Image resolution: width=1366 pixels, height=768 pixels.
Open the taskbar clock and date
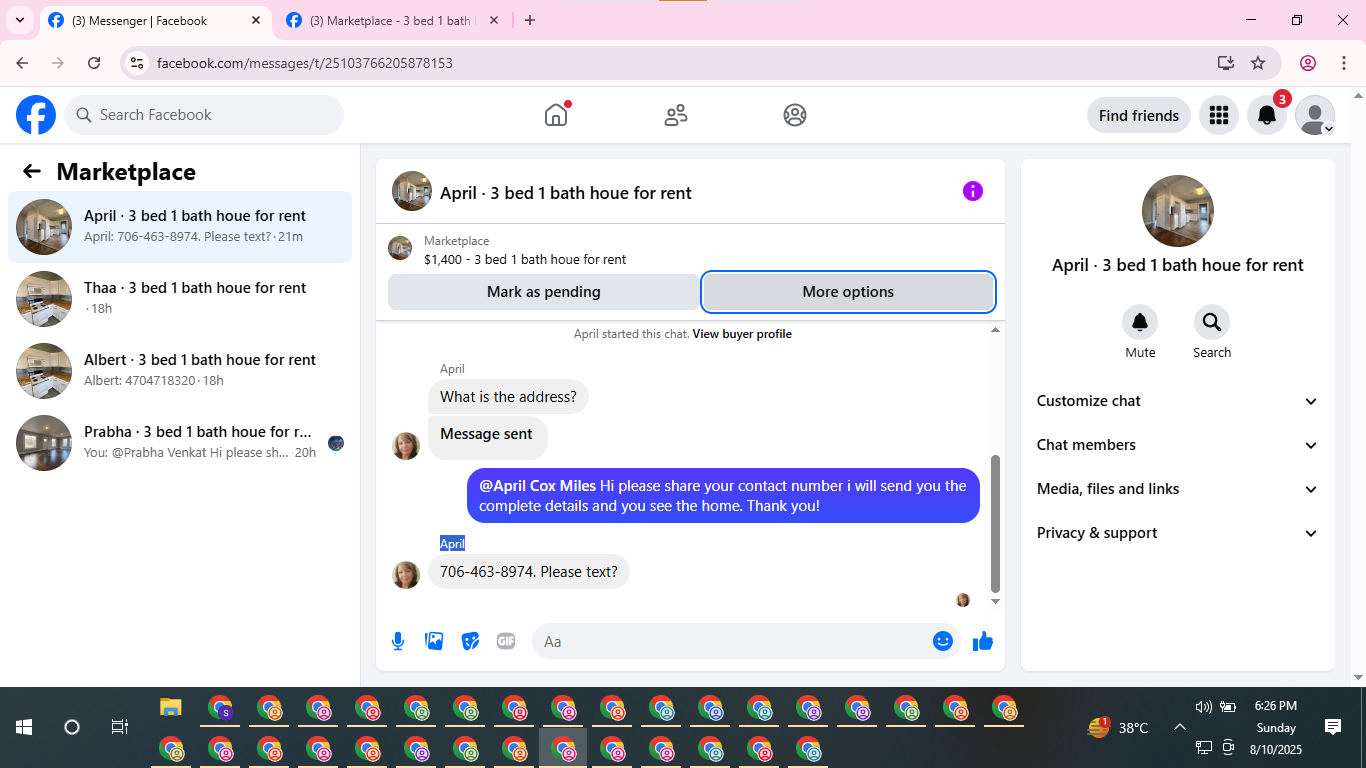1276,727
